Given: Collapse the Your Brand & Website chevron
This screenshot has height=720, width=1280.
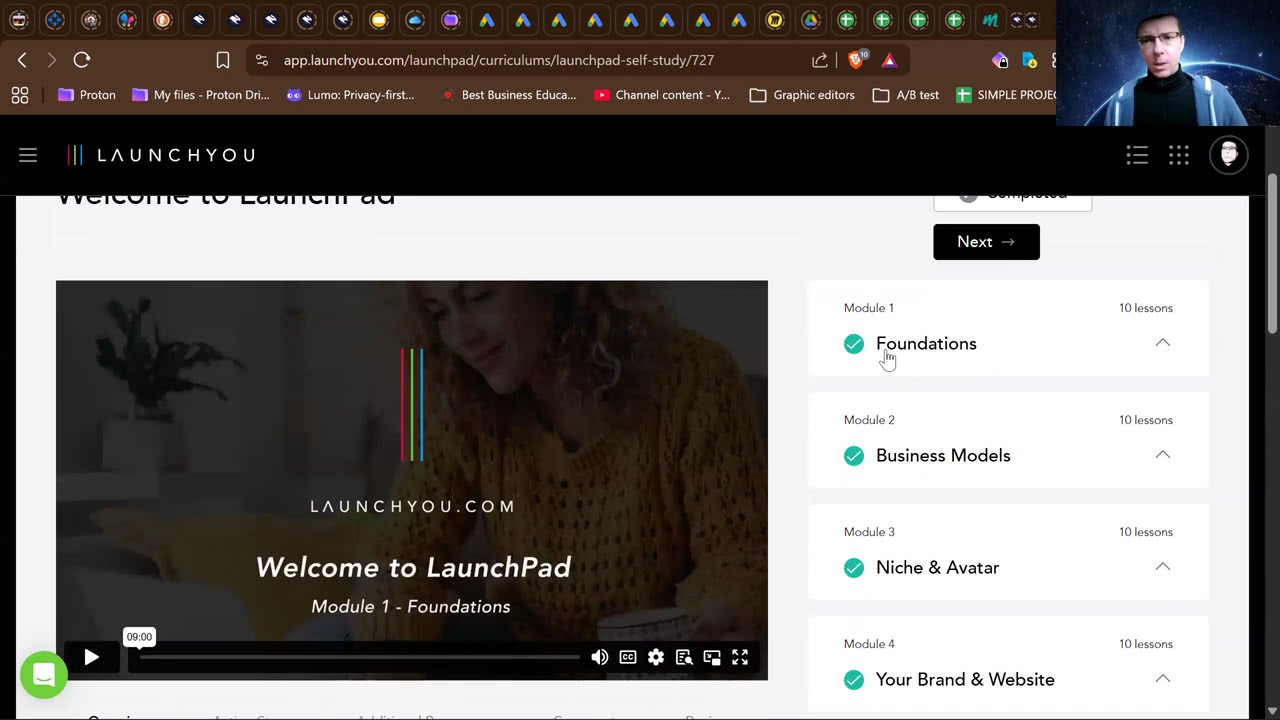Looking at the screenshot, I should (x=1163, y=679).
